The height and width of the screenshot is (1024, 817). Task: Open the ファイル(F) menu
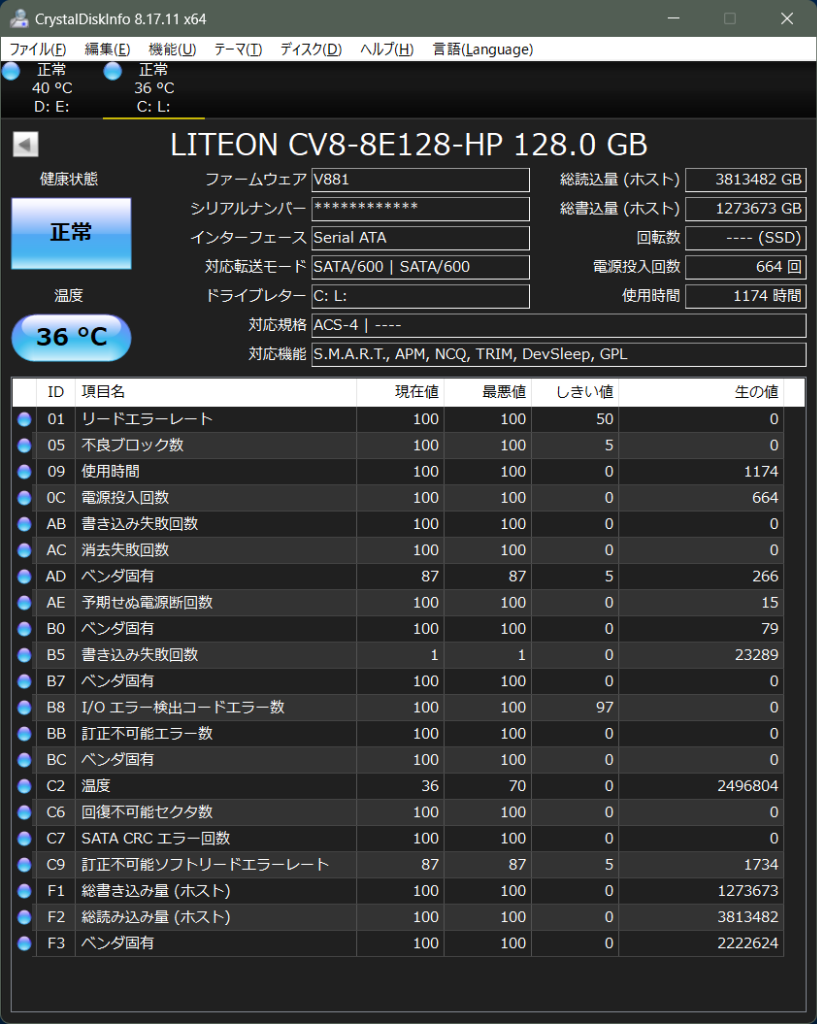(x=37, y=49)
